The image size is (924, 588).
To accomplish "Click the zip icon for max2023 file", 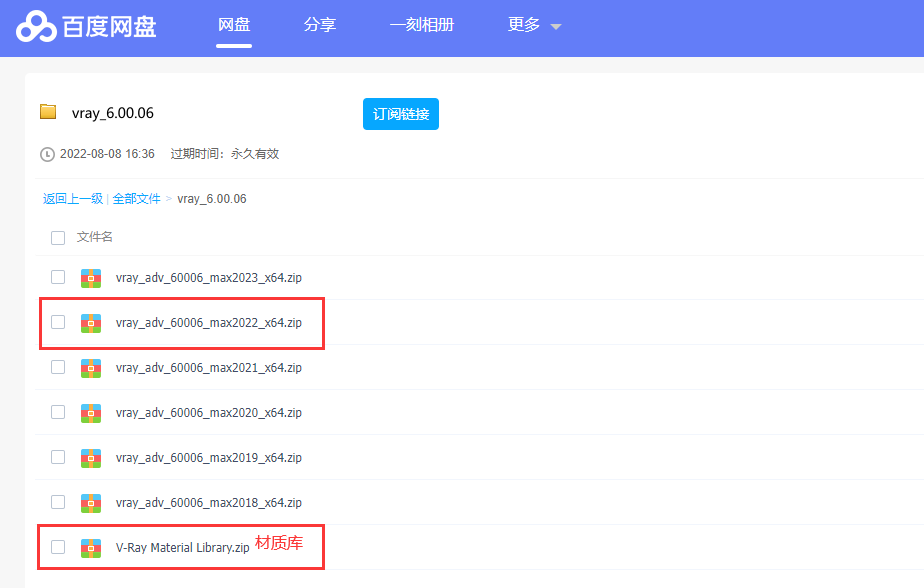I will [91, 277].
